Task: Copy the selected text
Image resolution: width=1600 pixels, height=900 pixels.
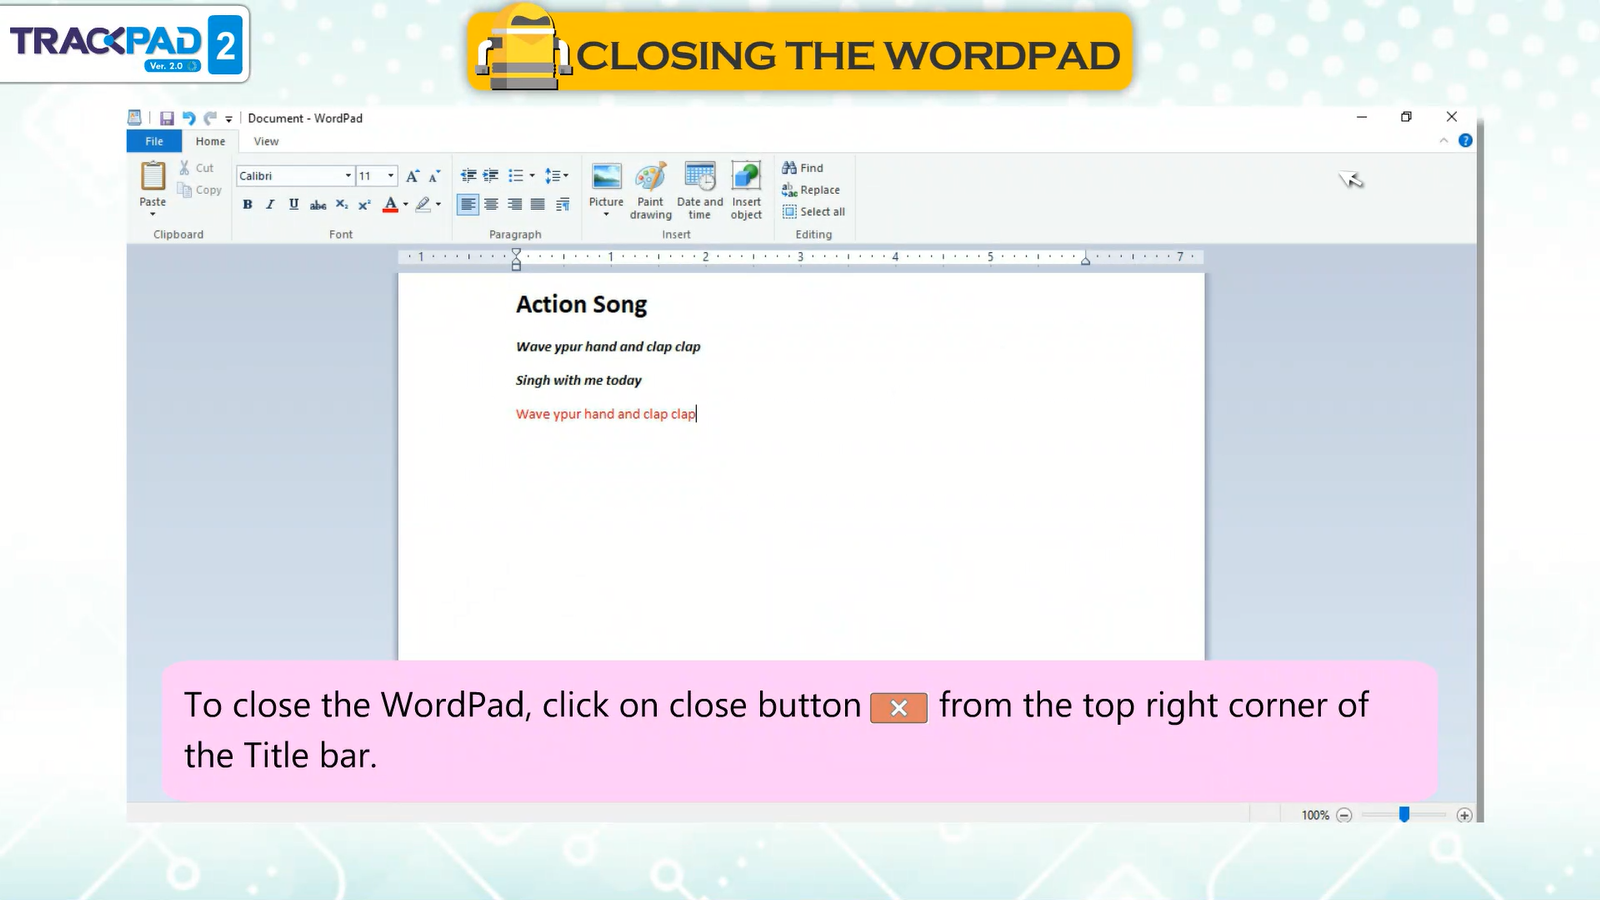Action: pos(199,190)
